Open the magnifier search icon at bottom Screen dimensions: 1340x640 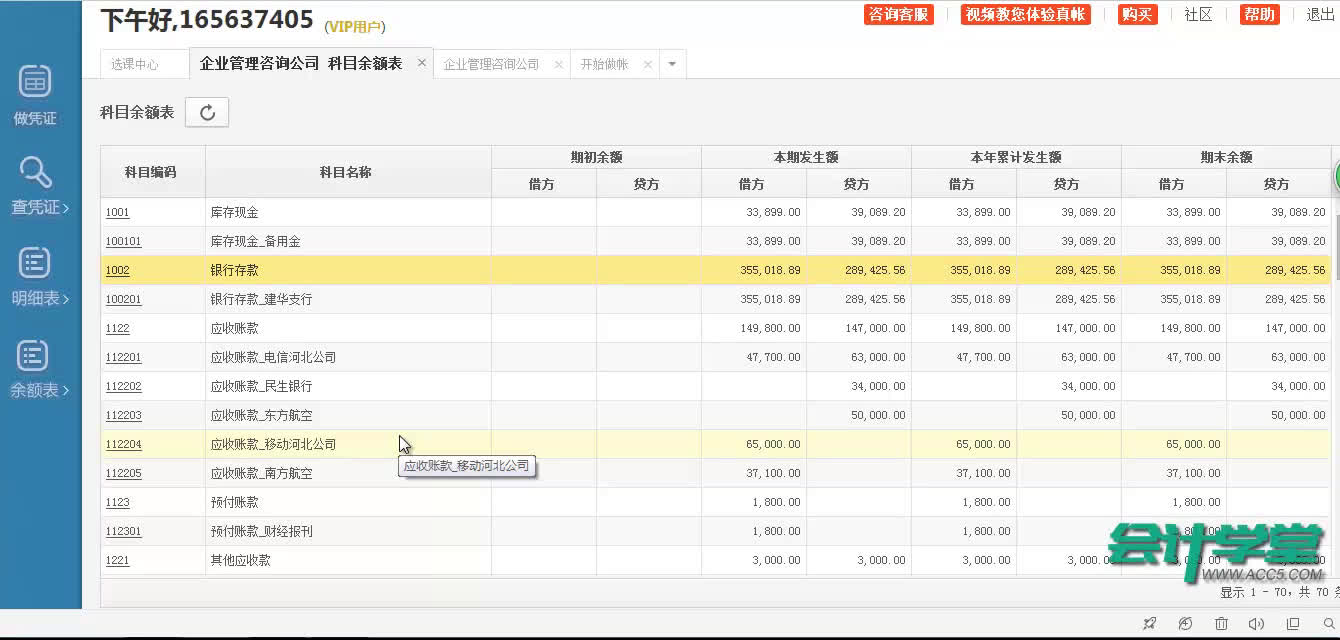coord(1329,623)
